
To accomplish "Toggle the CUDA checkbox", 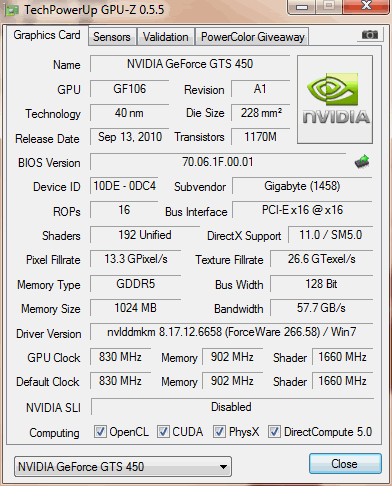I will 163,432.
